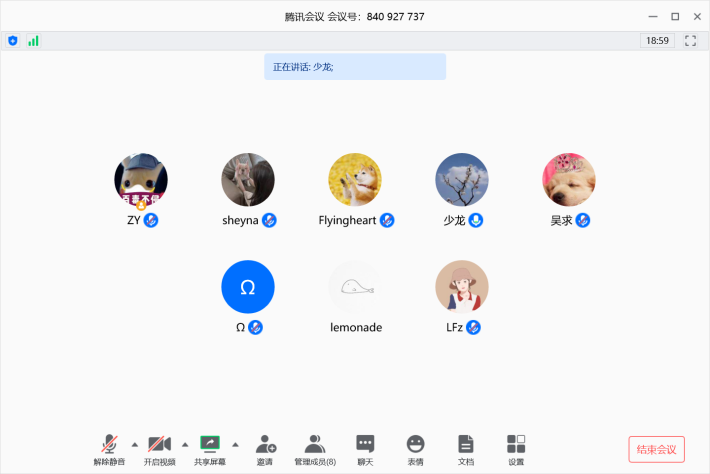Select the lemonade participant avatar

(x=355, y=287)
